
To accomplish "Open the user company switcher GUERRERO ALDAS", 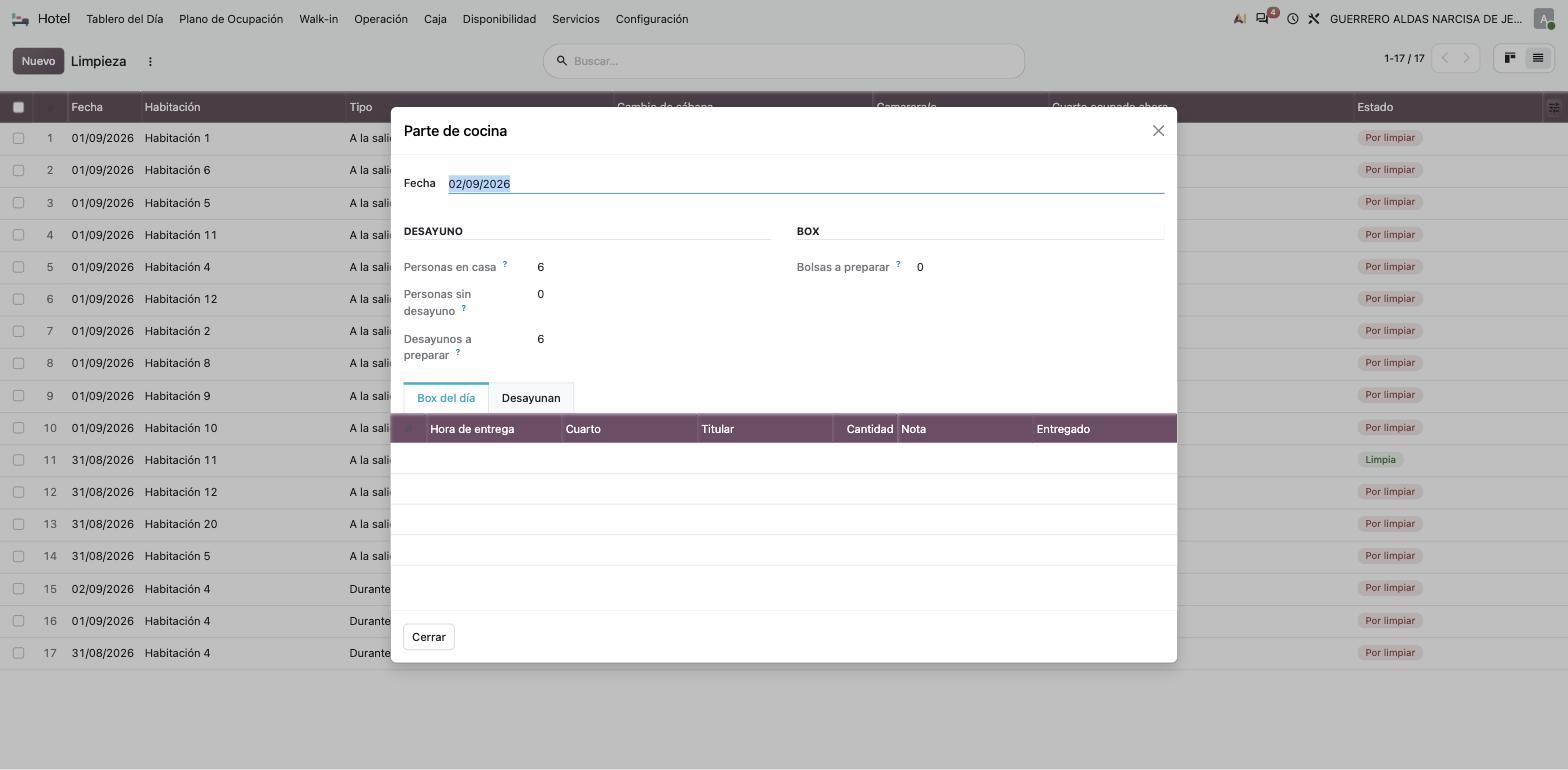I will 1426,19.
